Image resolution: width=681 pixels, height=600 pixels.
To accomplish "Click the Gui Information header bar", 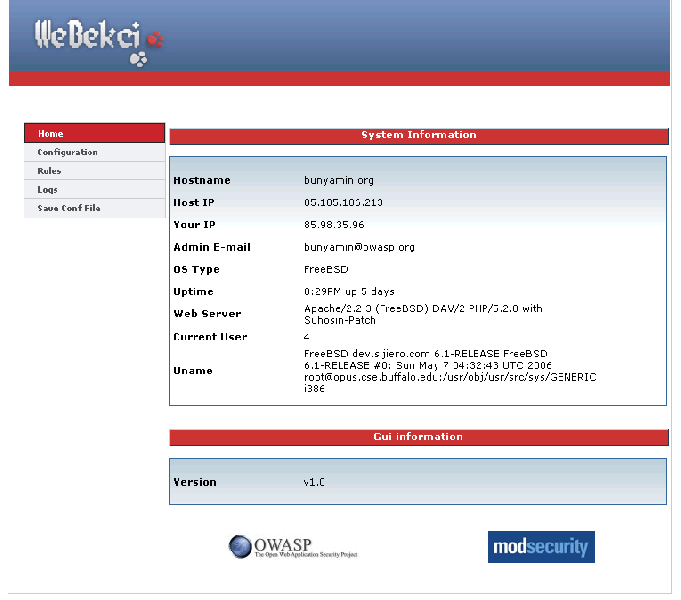I will click(418, 437).
